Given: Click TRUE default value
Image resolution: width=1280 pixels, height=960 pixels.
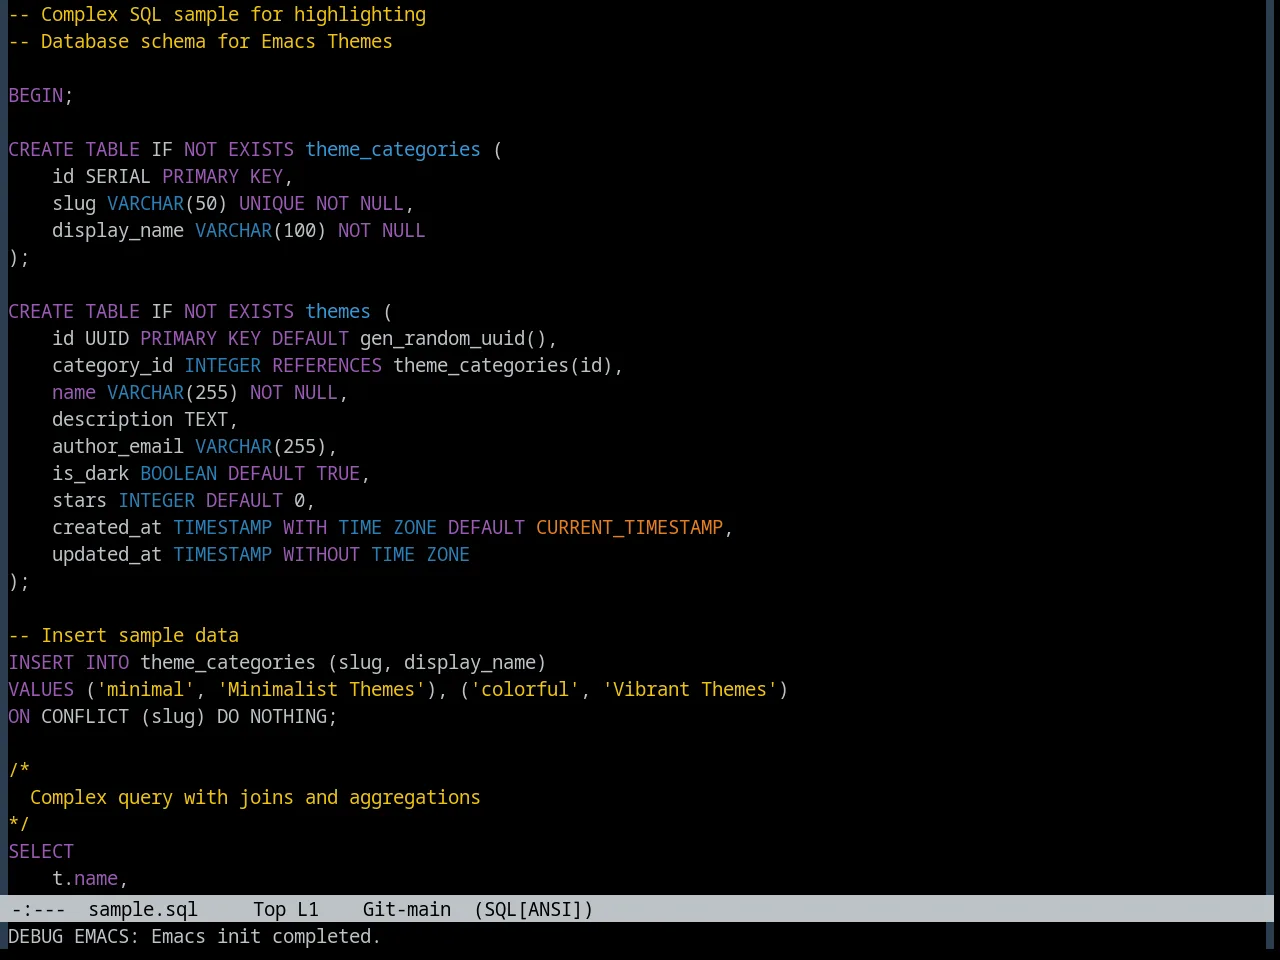Looking at the screenshot, I should pos(338,473).
